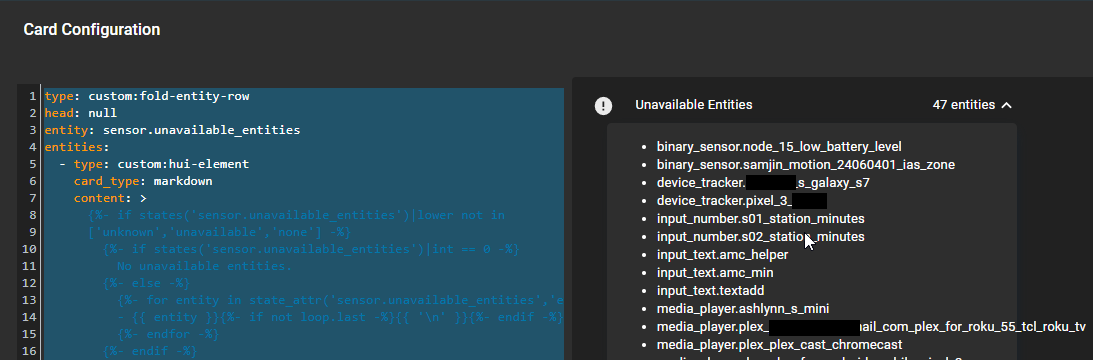The height and width of the screenshot is (360, 1093).
Task: Collapse the 47 entities chevron
Action: point(1006,105)
